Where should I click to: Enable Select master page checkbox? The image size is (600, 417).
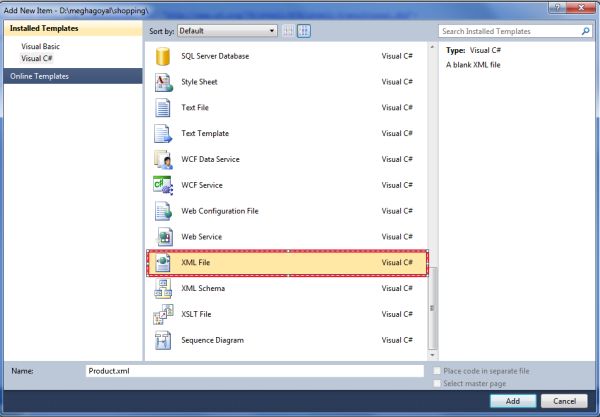[437, 383]
